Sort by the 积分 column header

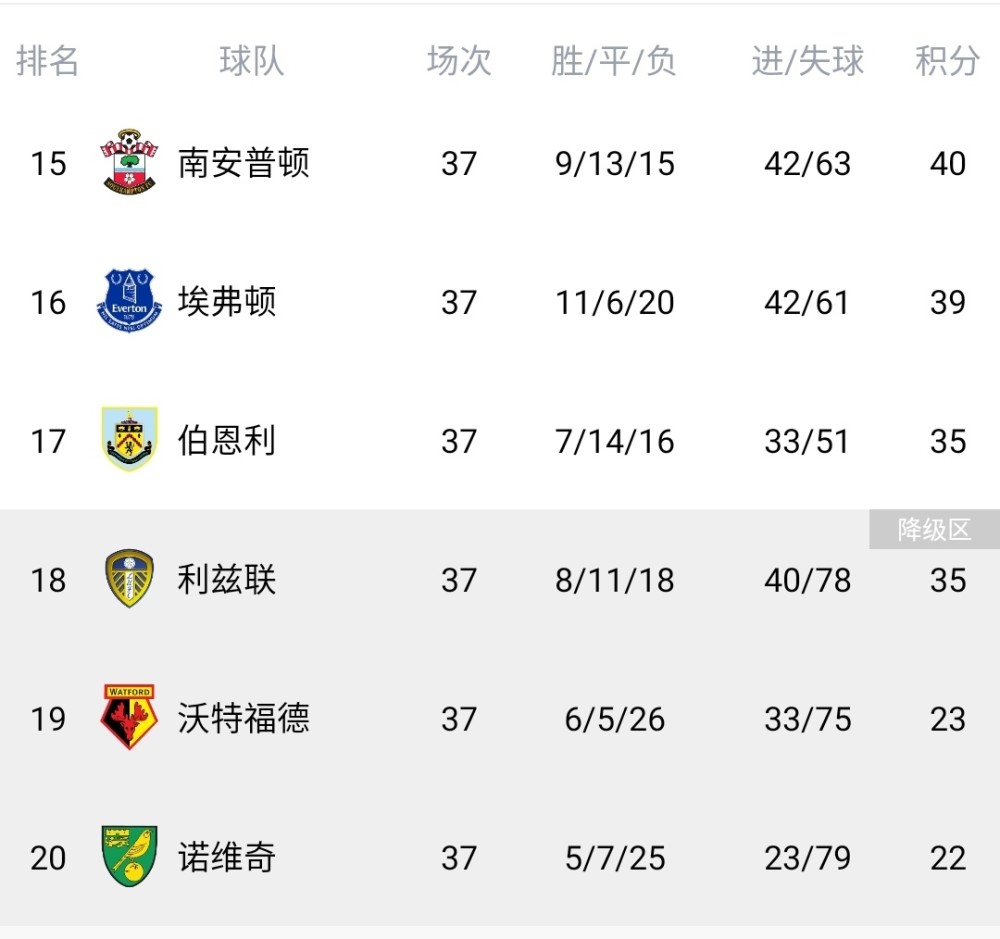[x=947, y=61]
